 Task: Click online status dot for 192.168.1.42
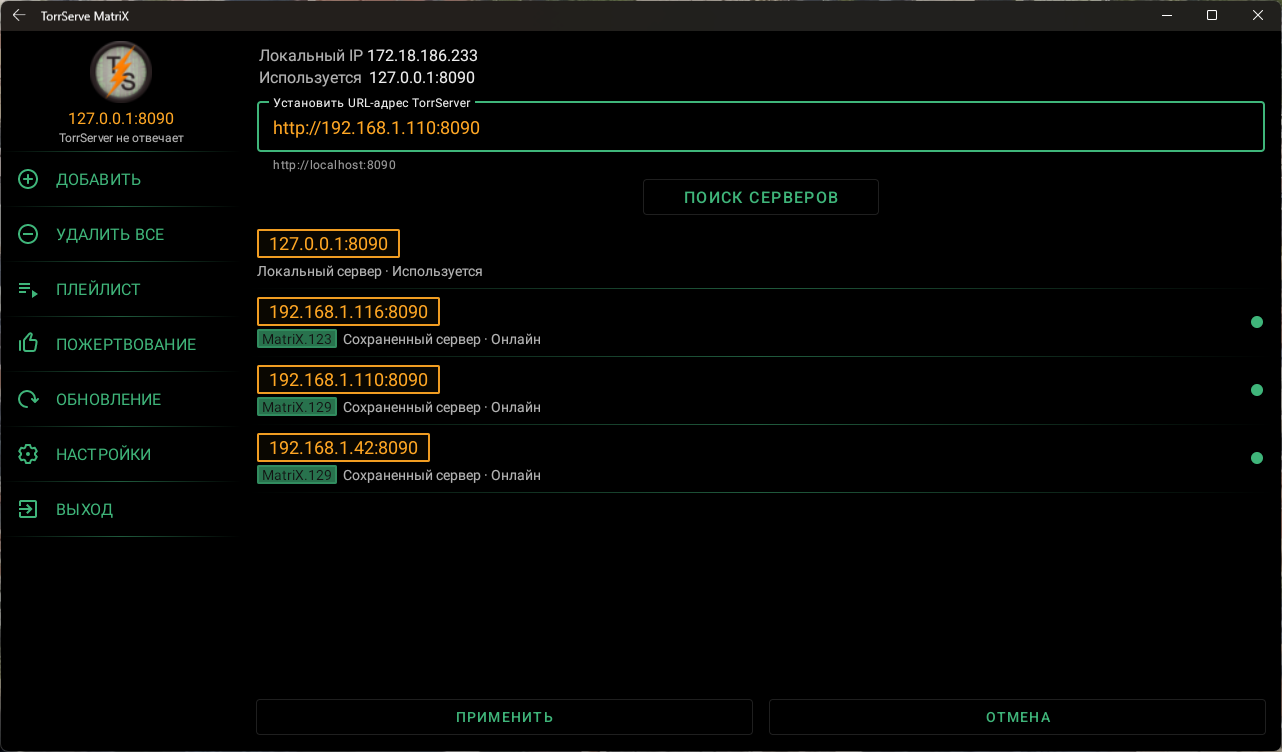1257,458
